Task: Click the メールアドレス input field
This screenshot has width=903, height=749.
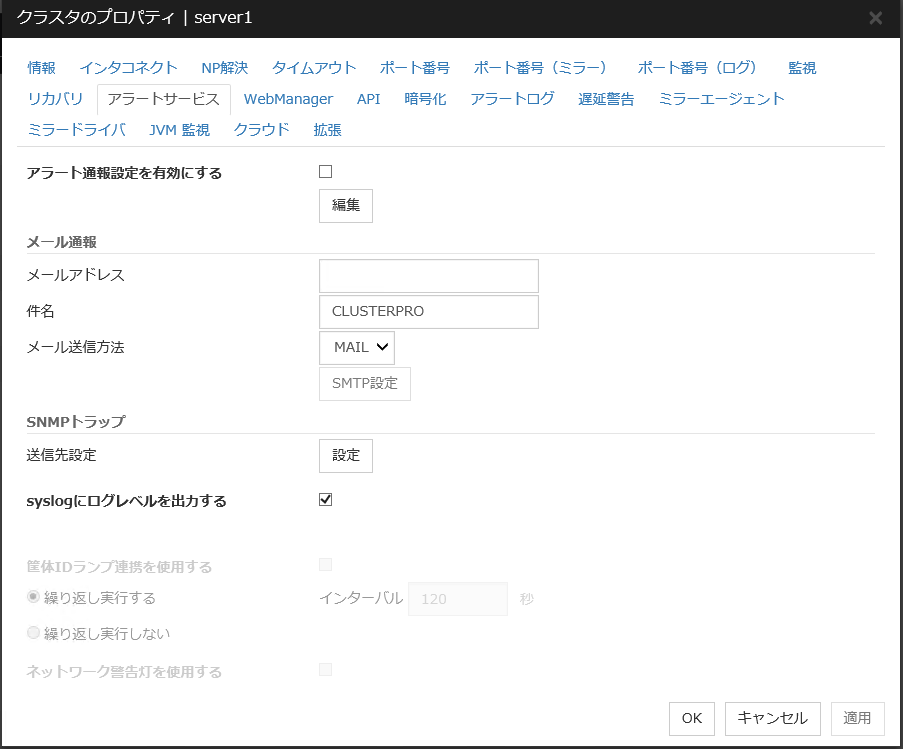Action: coord(428,275)
